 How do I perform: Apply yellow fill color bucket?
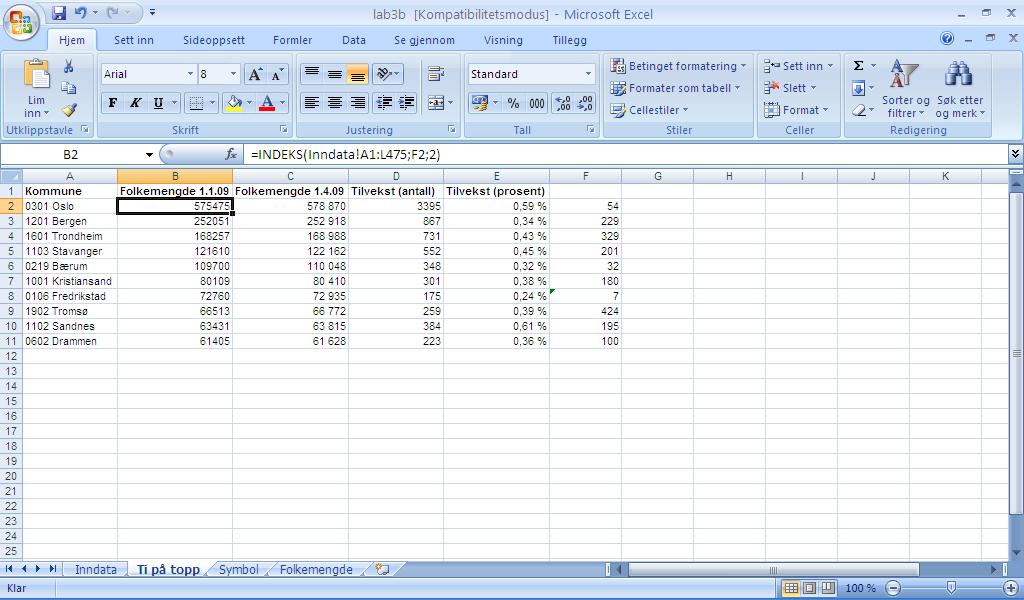[x=233, y=103]
